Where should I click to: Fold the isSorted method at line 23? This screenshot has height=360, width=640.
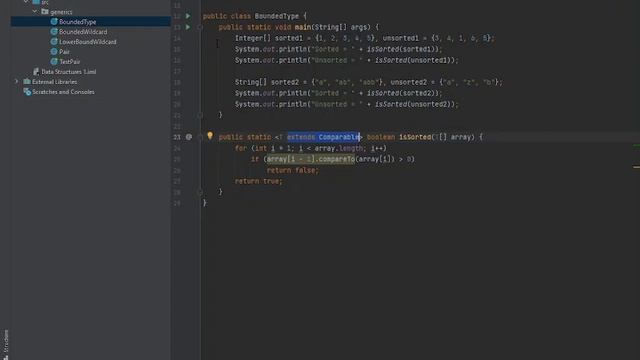(200, 137)
